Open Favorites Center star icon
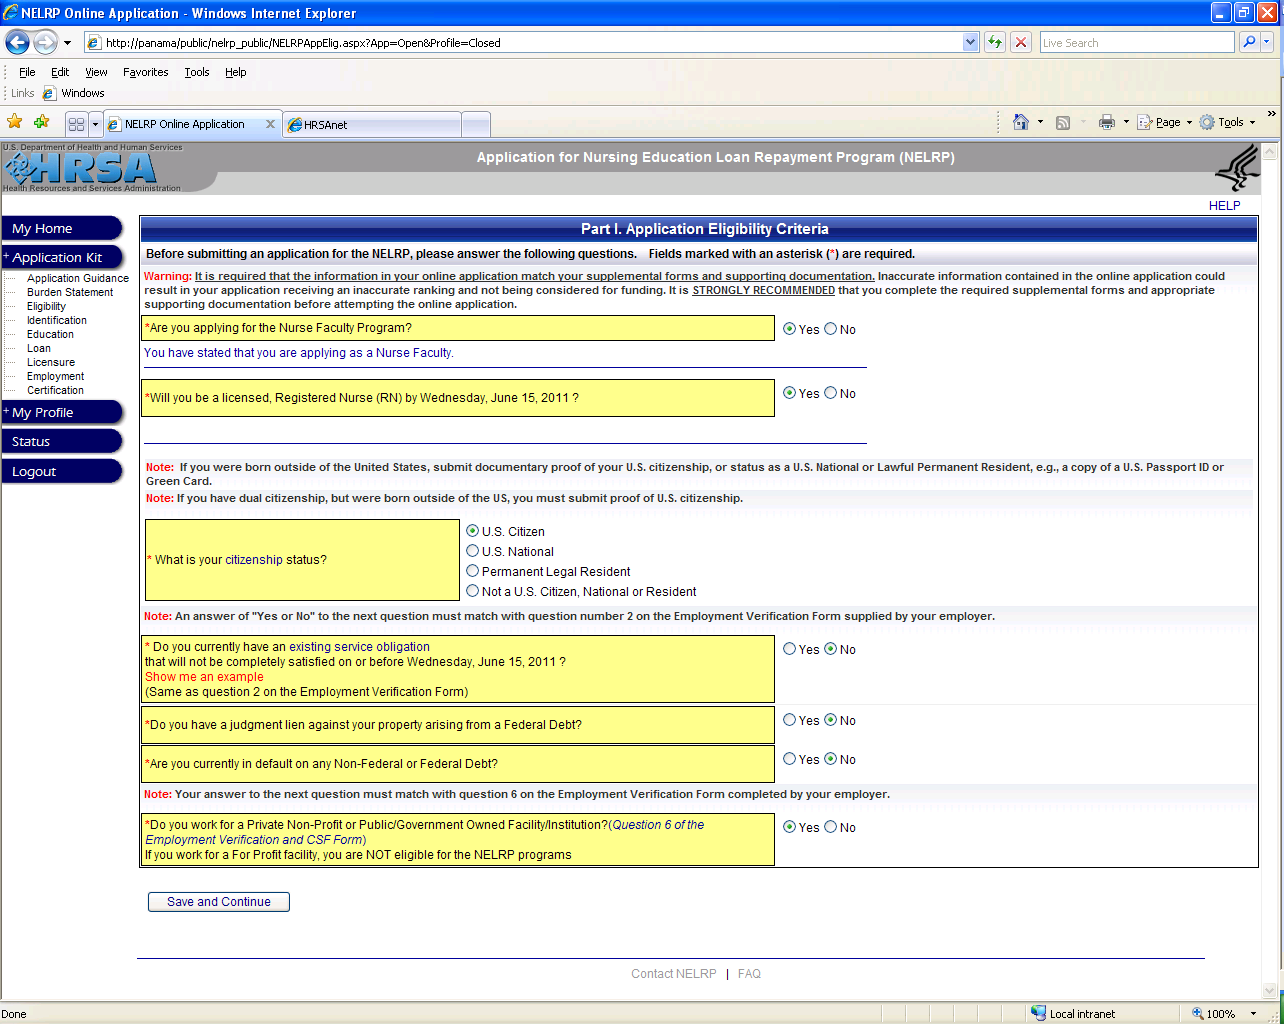Viewport: 1284px width, 1024px height. (15, 122)
